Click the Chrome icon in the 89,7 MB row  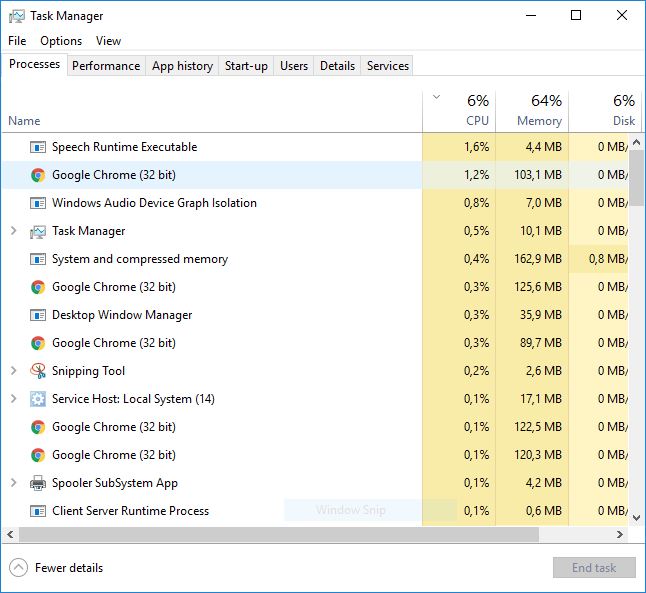click(38, 343)
